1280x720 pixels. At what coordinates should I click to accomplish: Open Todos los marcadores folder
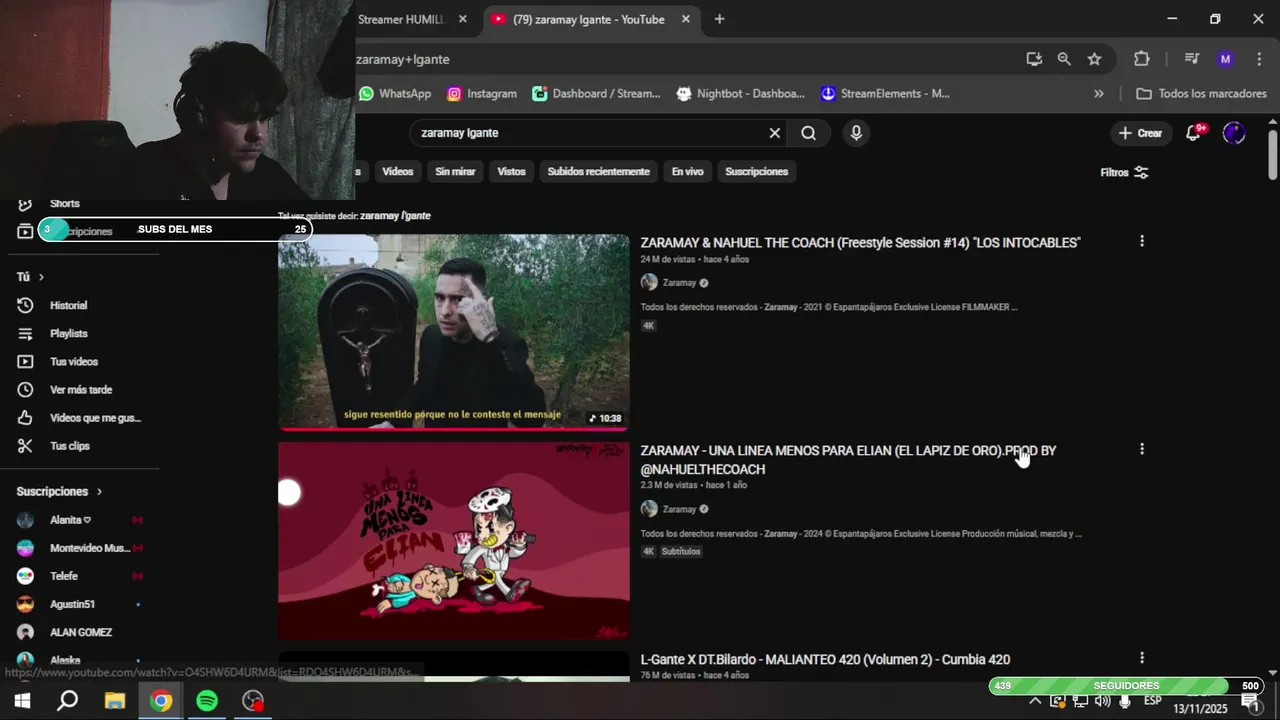pyautogui.click(x=1202, y=94)
